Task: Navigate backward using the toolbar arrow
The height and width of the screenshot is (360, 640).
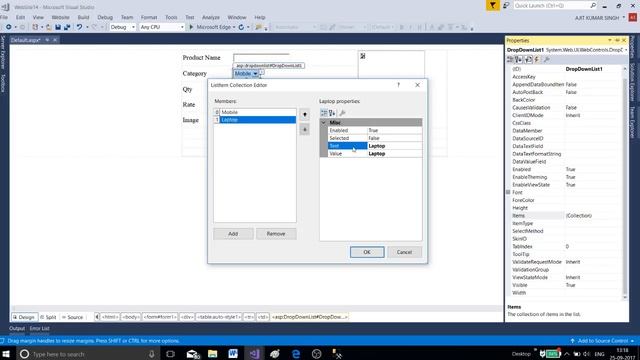Action: [8, 27]
